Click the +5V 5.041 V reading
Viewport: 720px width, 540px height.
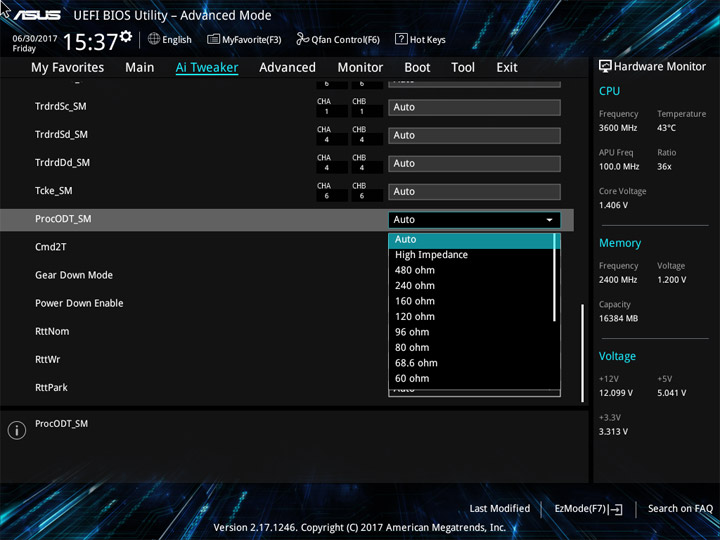pyautogui.click(x=671, y=393)
